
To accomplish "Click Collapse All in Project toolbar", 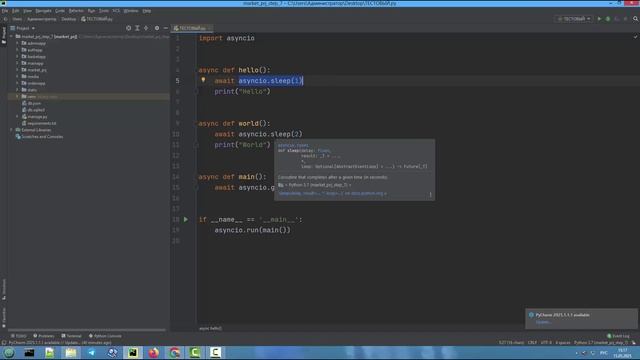I will tap(146, 28).
